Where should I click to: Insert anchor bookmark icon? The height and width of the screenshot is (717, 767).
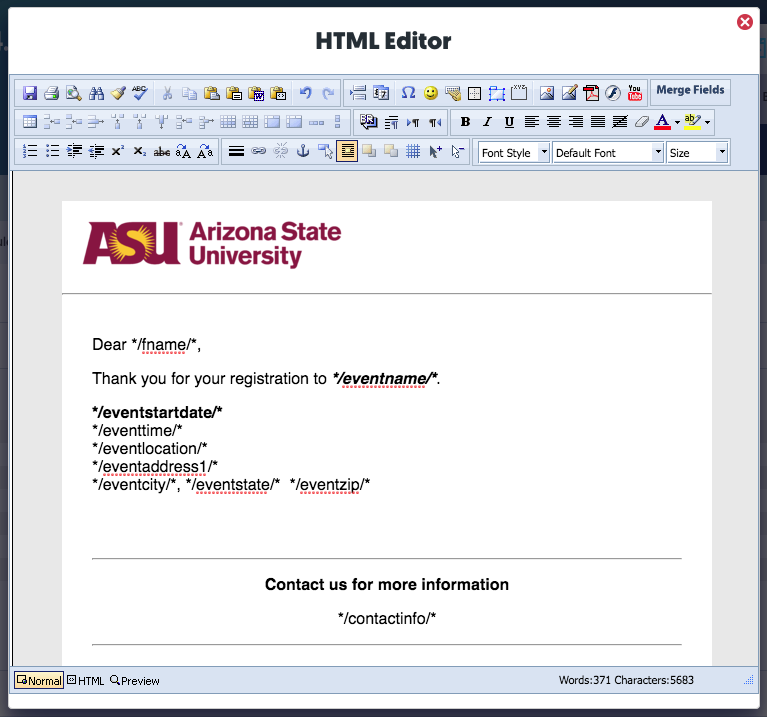(303, 152)
